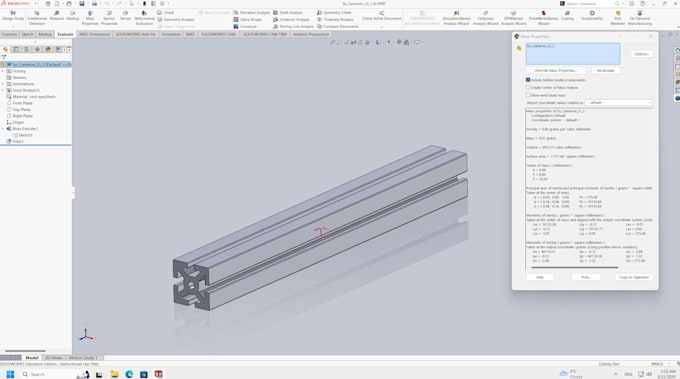Click Override Mass Properties button
The image size is (680, 379).
click(556, 70)
